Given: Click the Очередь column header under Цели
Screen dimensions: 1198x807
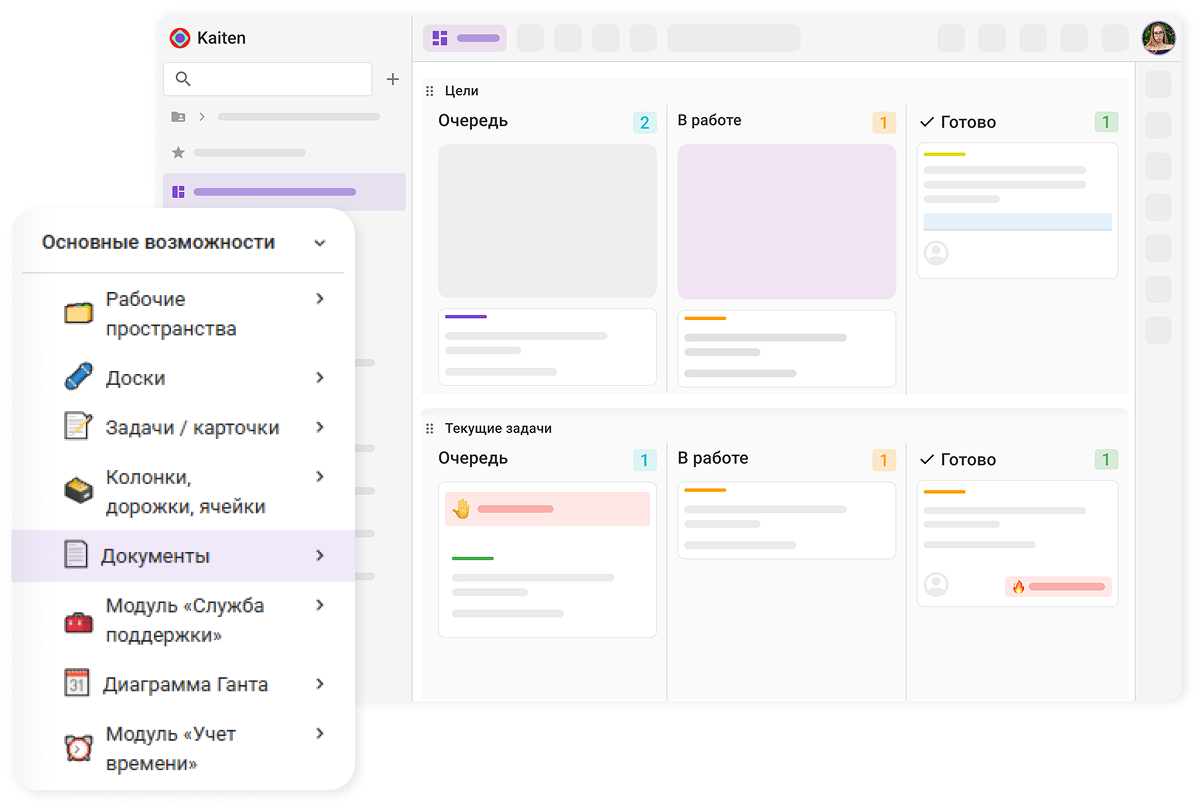Looking at the screenshot, I should [x=473, y=121].
